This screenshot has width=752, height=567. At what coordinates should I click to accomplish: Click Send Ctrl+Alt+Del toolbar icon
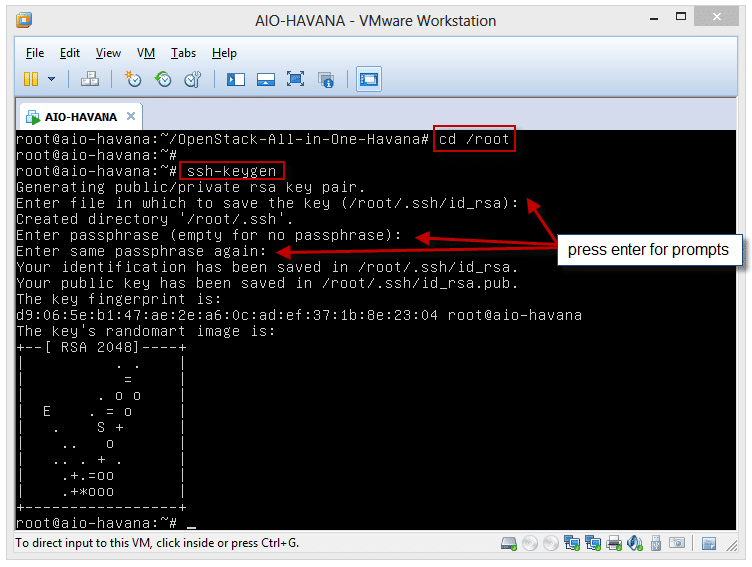click(x=89, y=79)
